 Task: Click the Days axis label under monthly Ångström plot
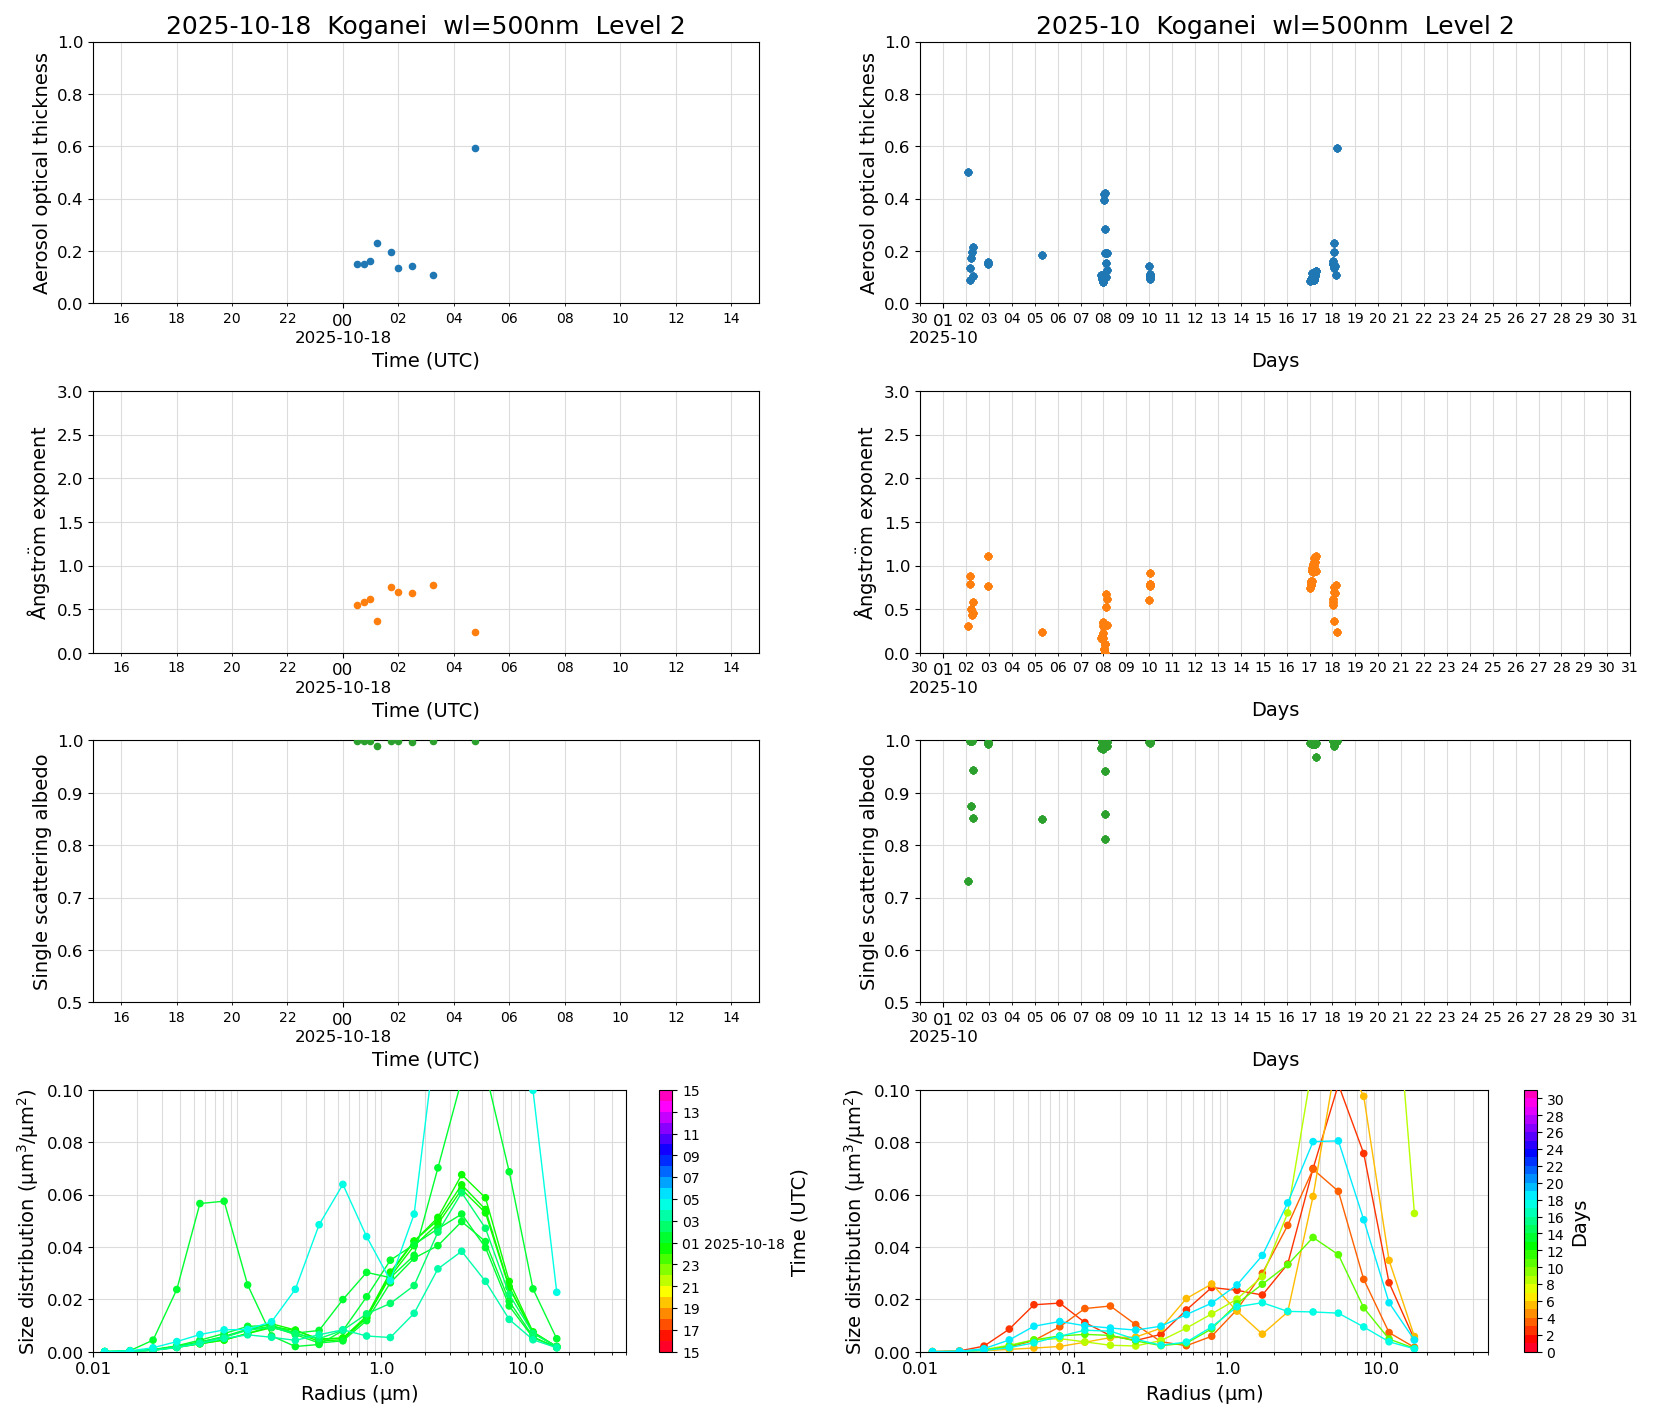(x=1274, y=710)
